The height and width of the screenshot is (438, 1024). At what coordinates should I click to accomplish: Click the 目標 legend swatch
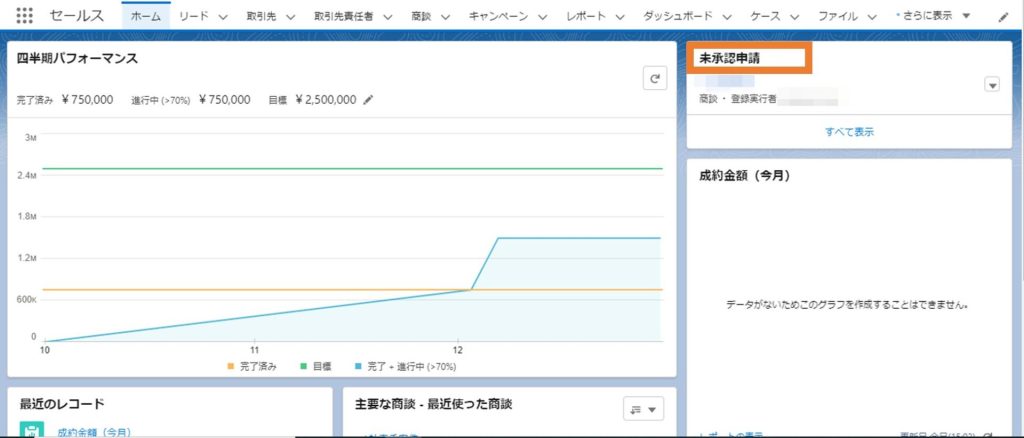303,367
